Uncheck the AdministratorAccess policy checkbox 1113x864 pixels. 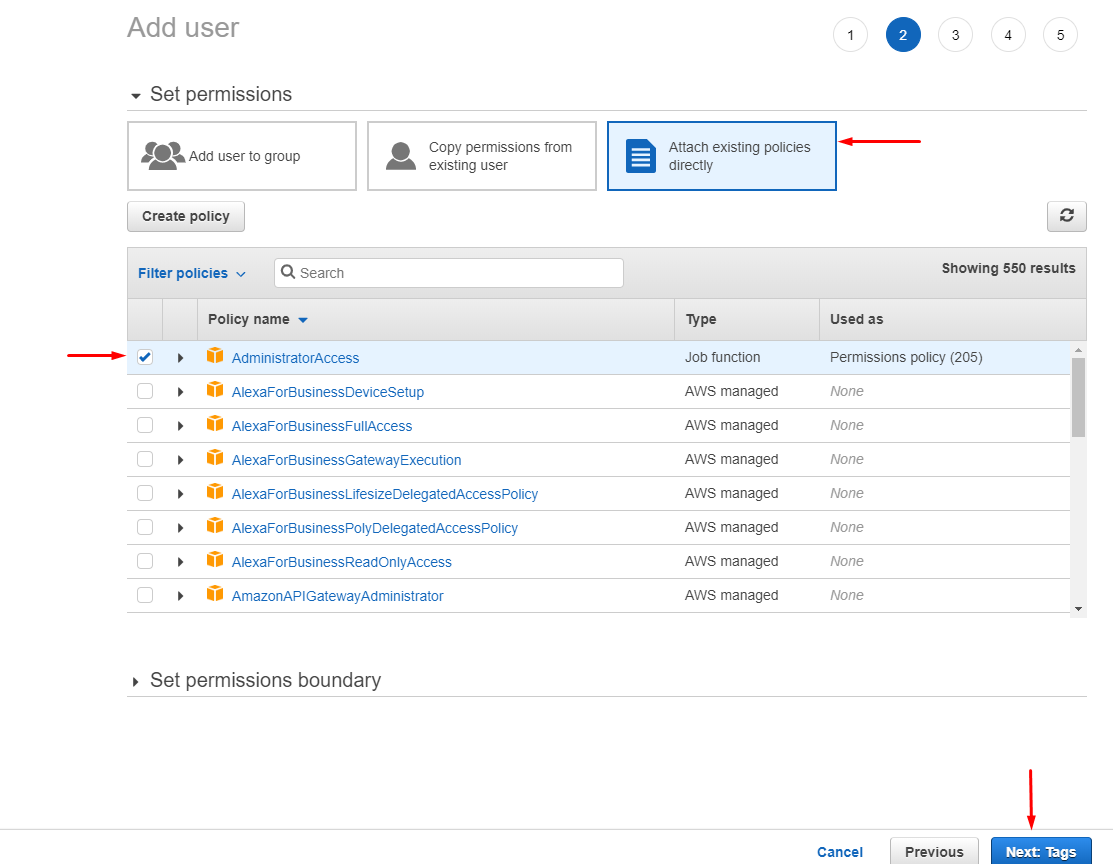pyautogui.click(x=144, y=356)
